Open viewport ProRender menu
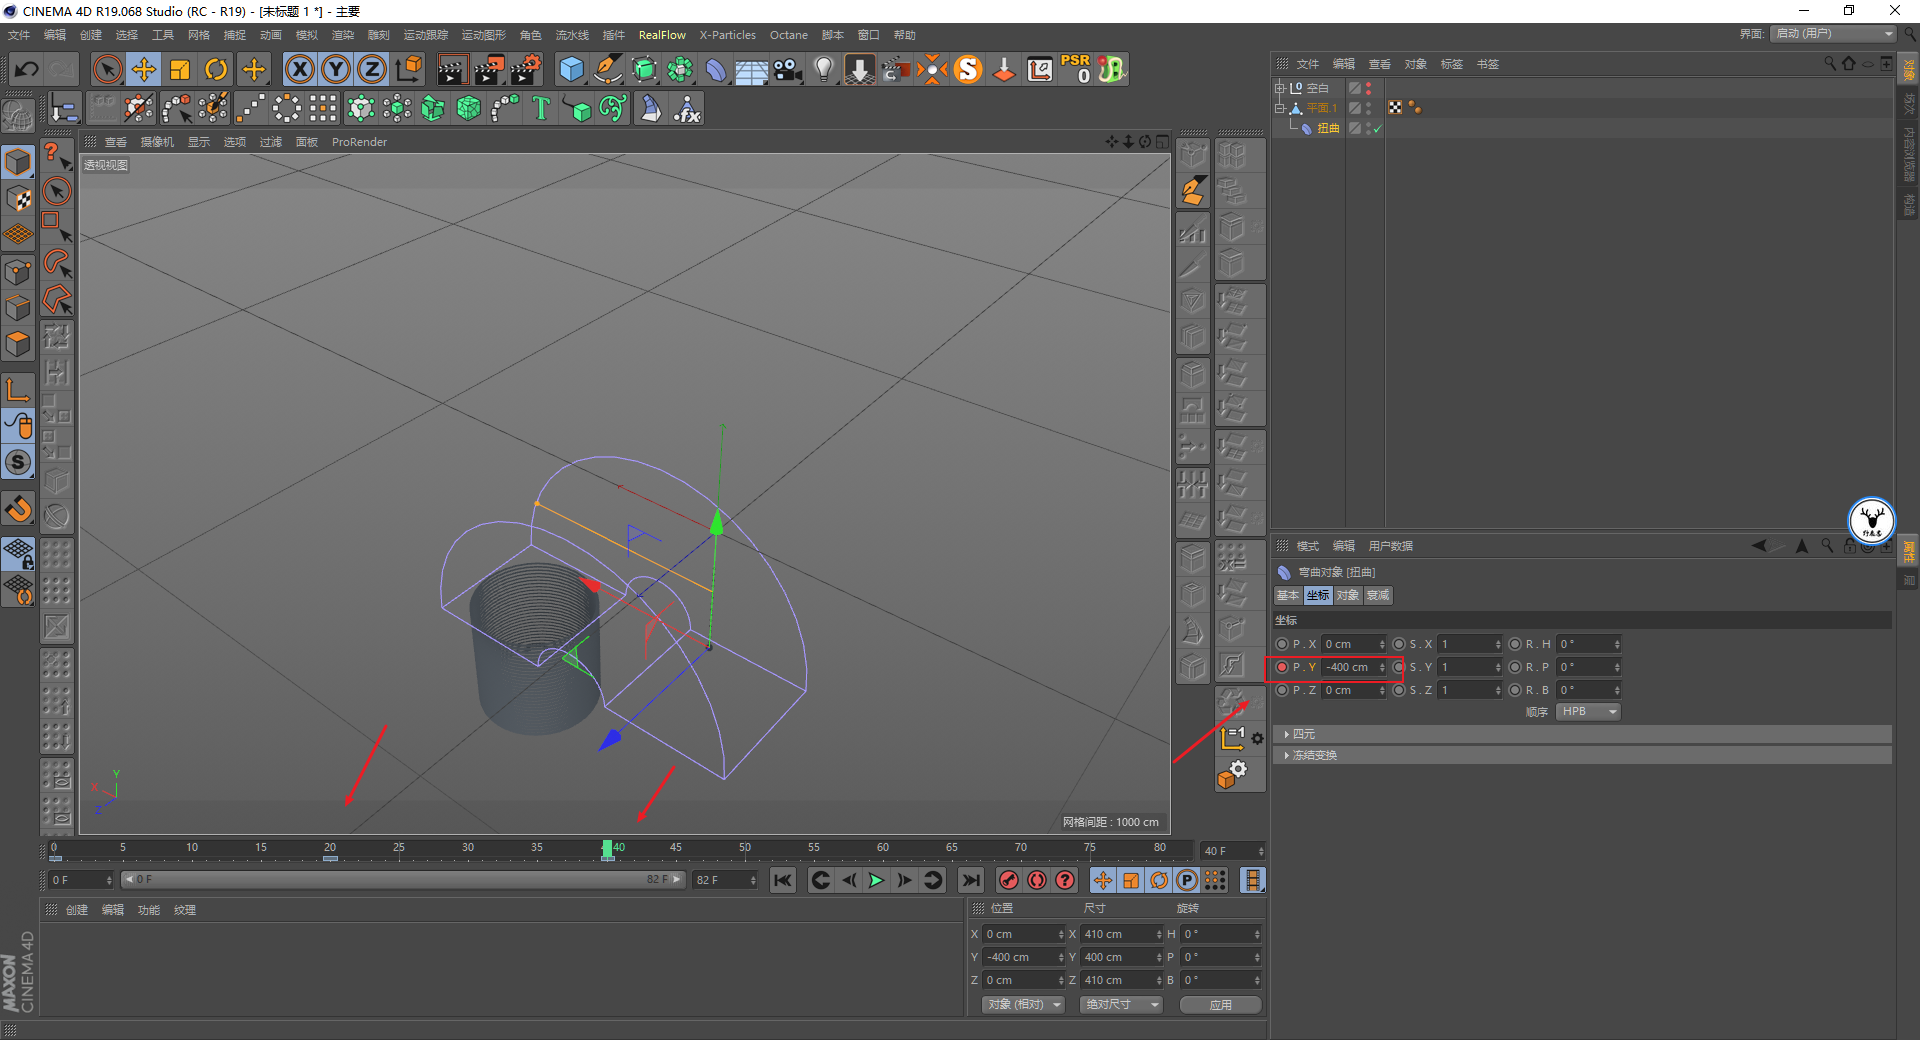This screenshot has width=1920, height=1040. 359,142
